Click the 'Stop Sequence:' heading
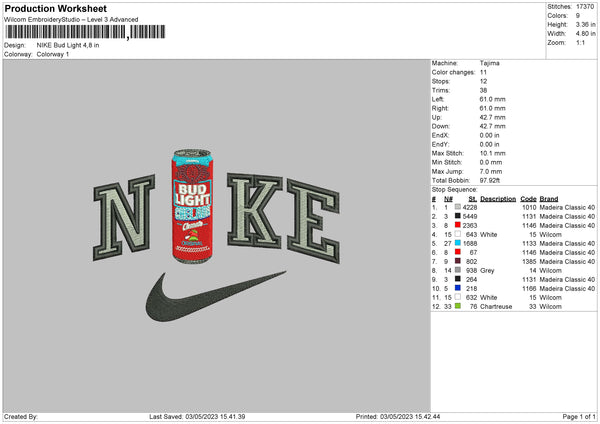Image resolution: width=600 pixels, height=424 pixels. click(x=455, y=189)
